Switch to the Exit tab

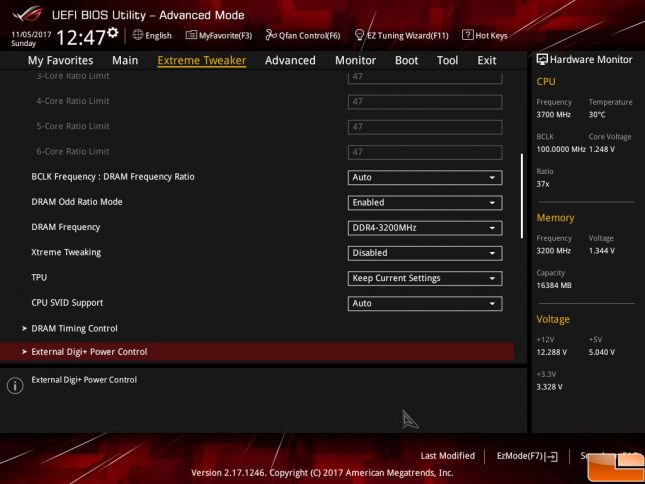click(x=487, y=60)
